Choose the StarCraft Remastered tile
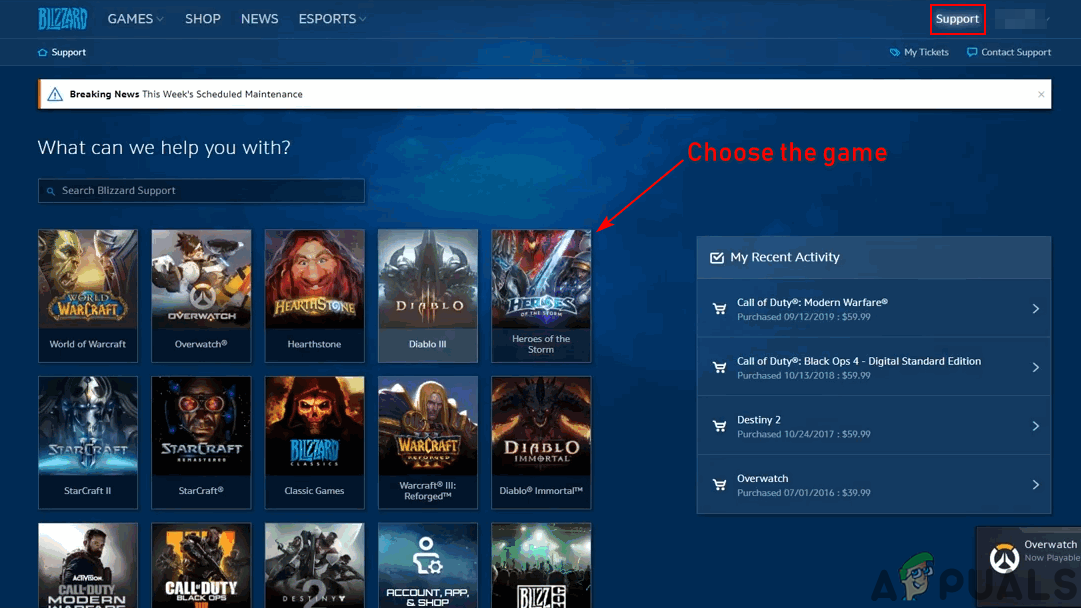1081x608 pixels. pyautogui.click(x=201, y=443)
